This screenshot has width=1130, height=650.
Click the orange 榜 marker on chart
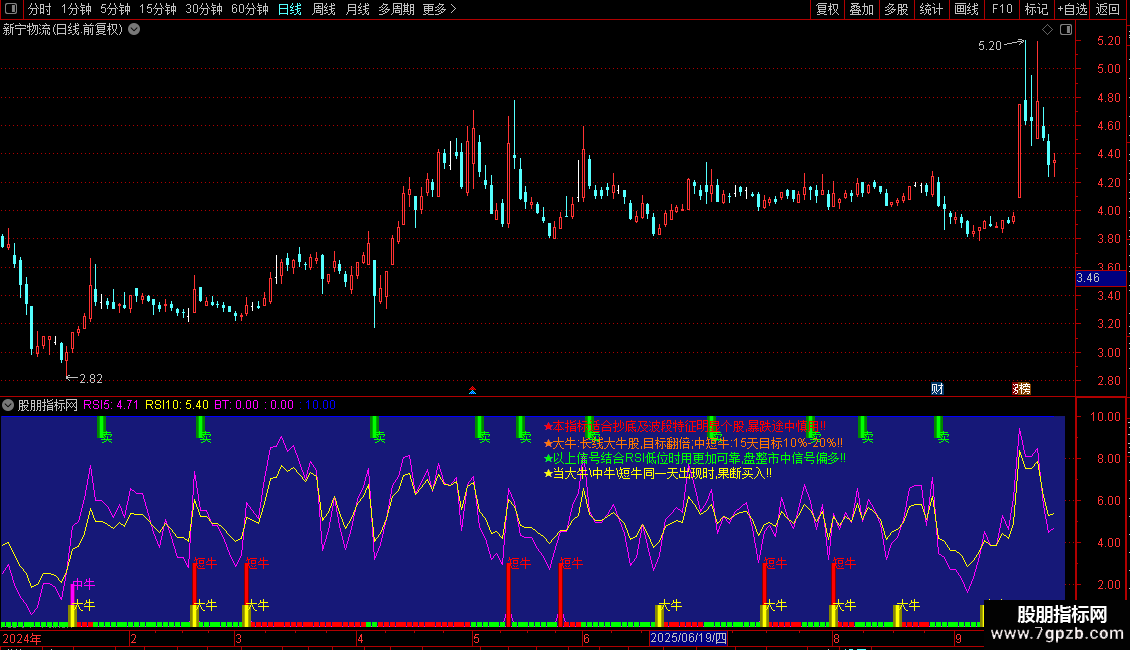tap(1022, 389)
